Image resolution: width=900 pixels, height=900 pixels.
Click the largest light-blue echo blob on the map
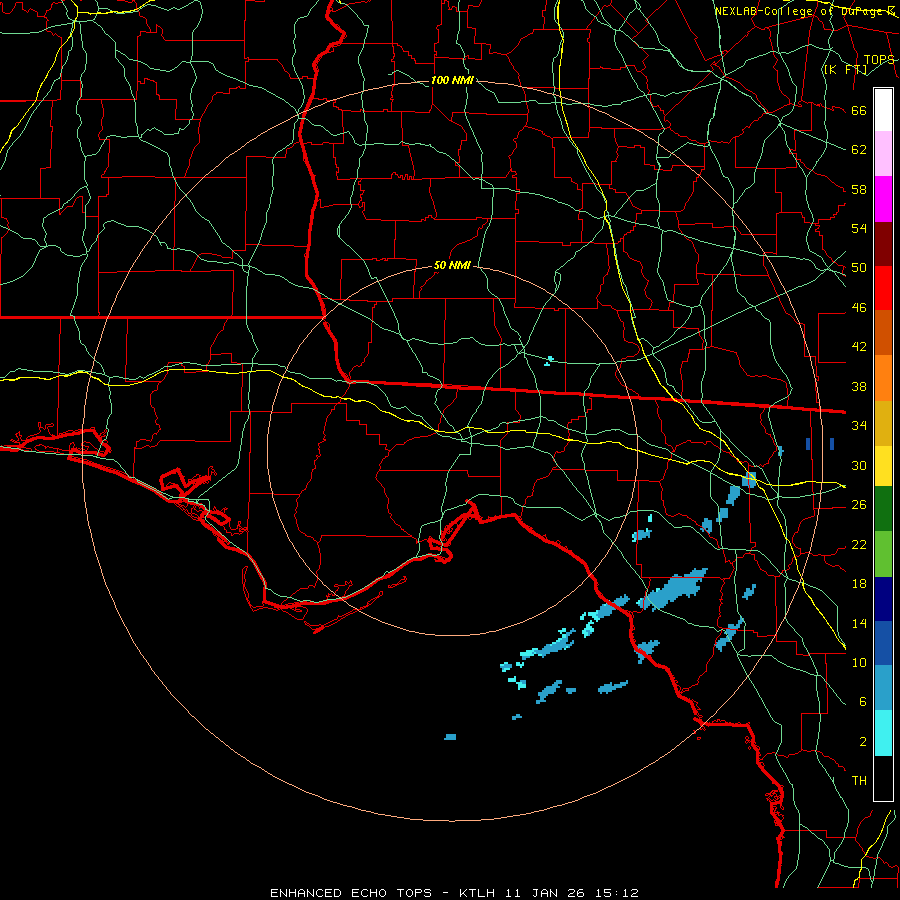click(x=673, y=589)
